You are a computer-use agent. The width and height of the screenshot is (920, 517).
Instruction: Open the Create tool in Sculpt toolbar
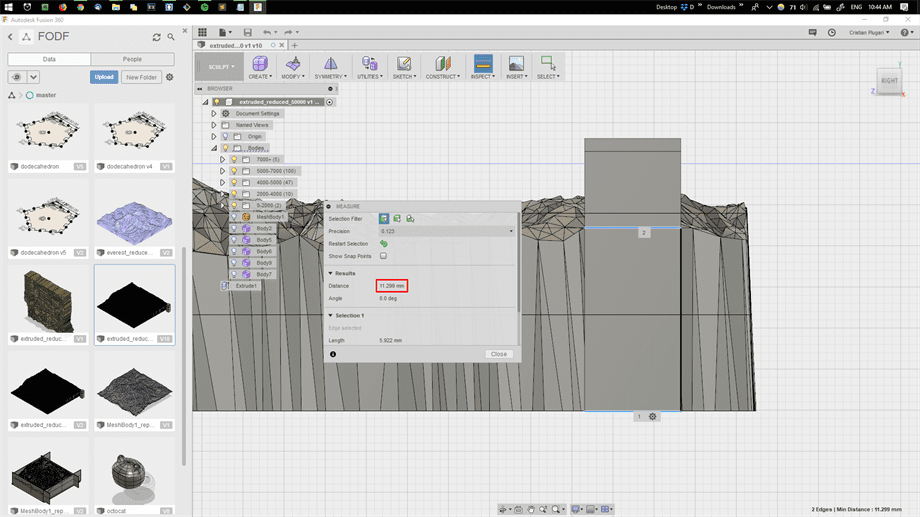[259, 67]
